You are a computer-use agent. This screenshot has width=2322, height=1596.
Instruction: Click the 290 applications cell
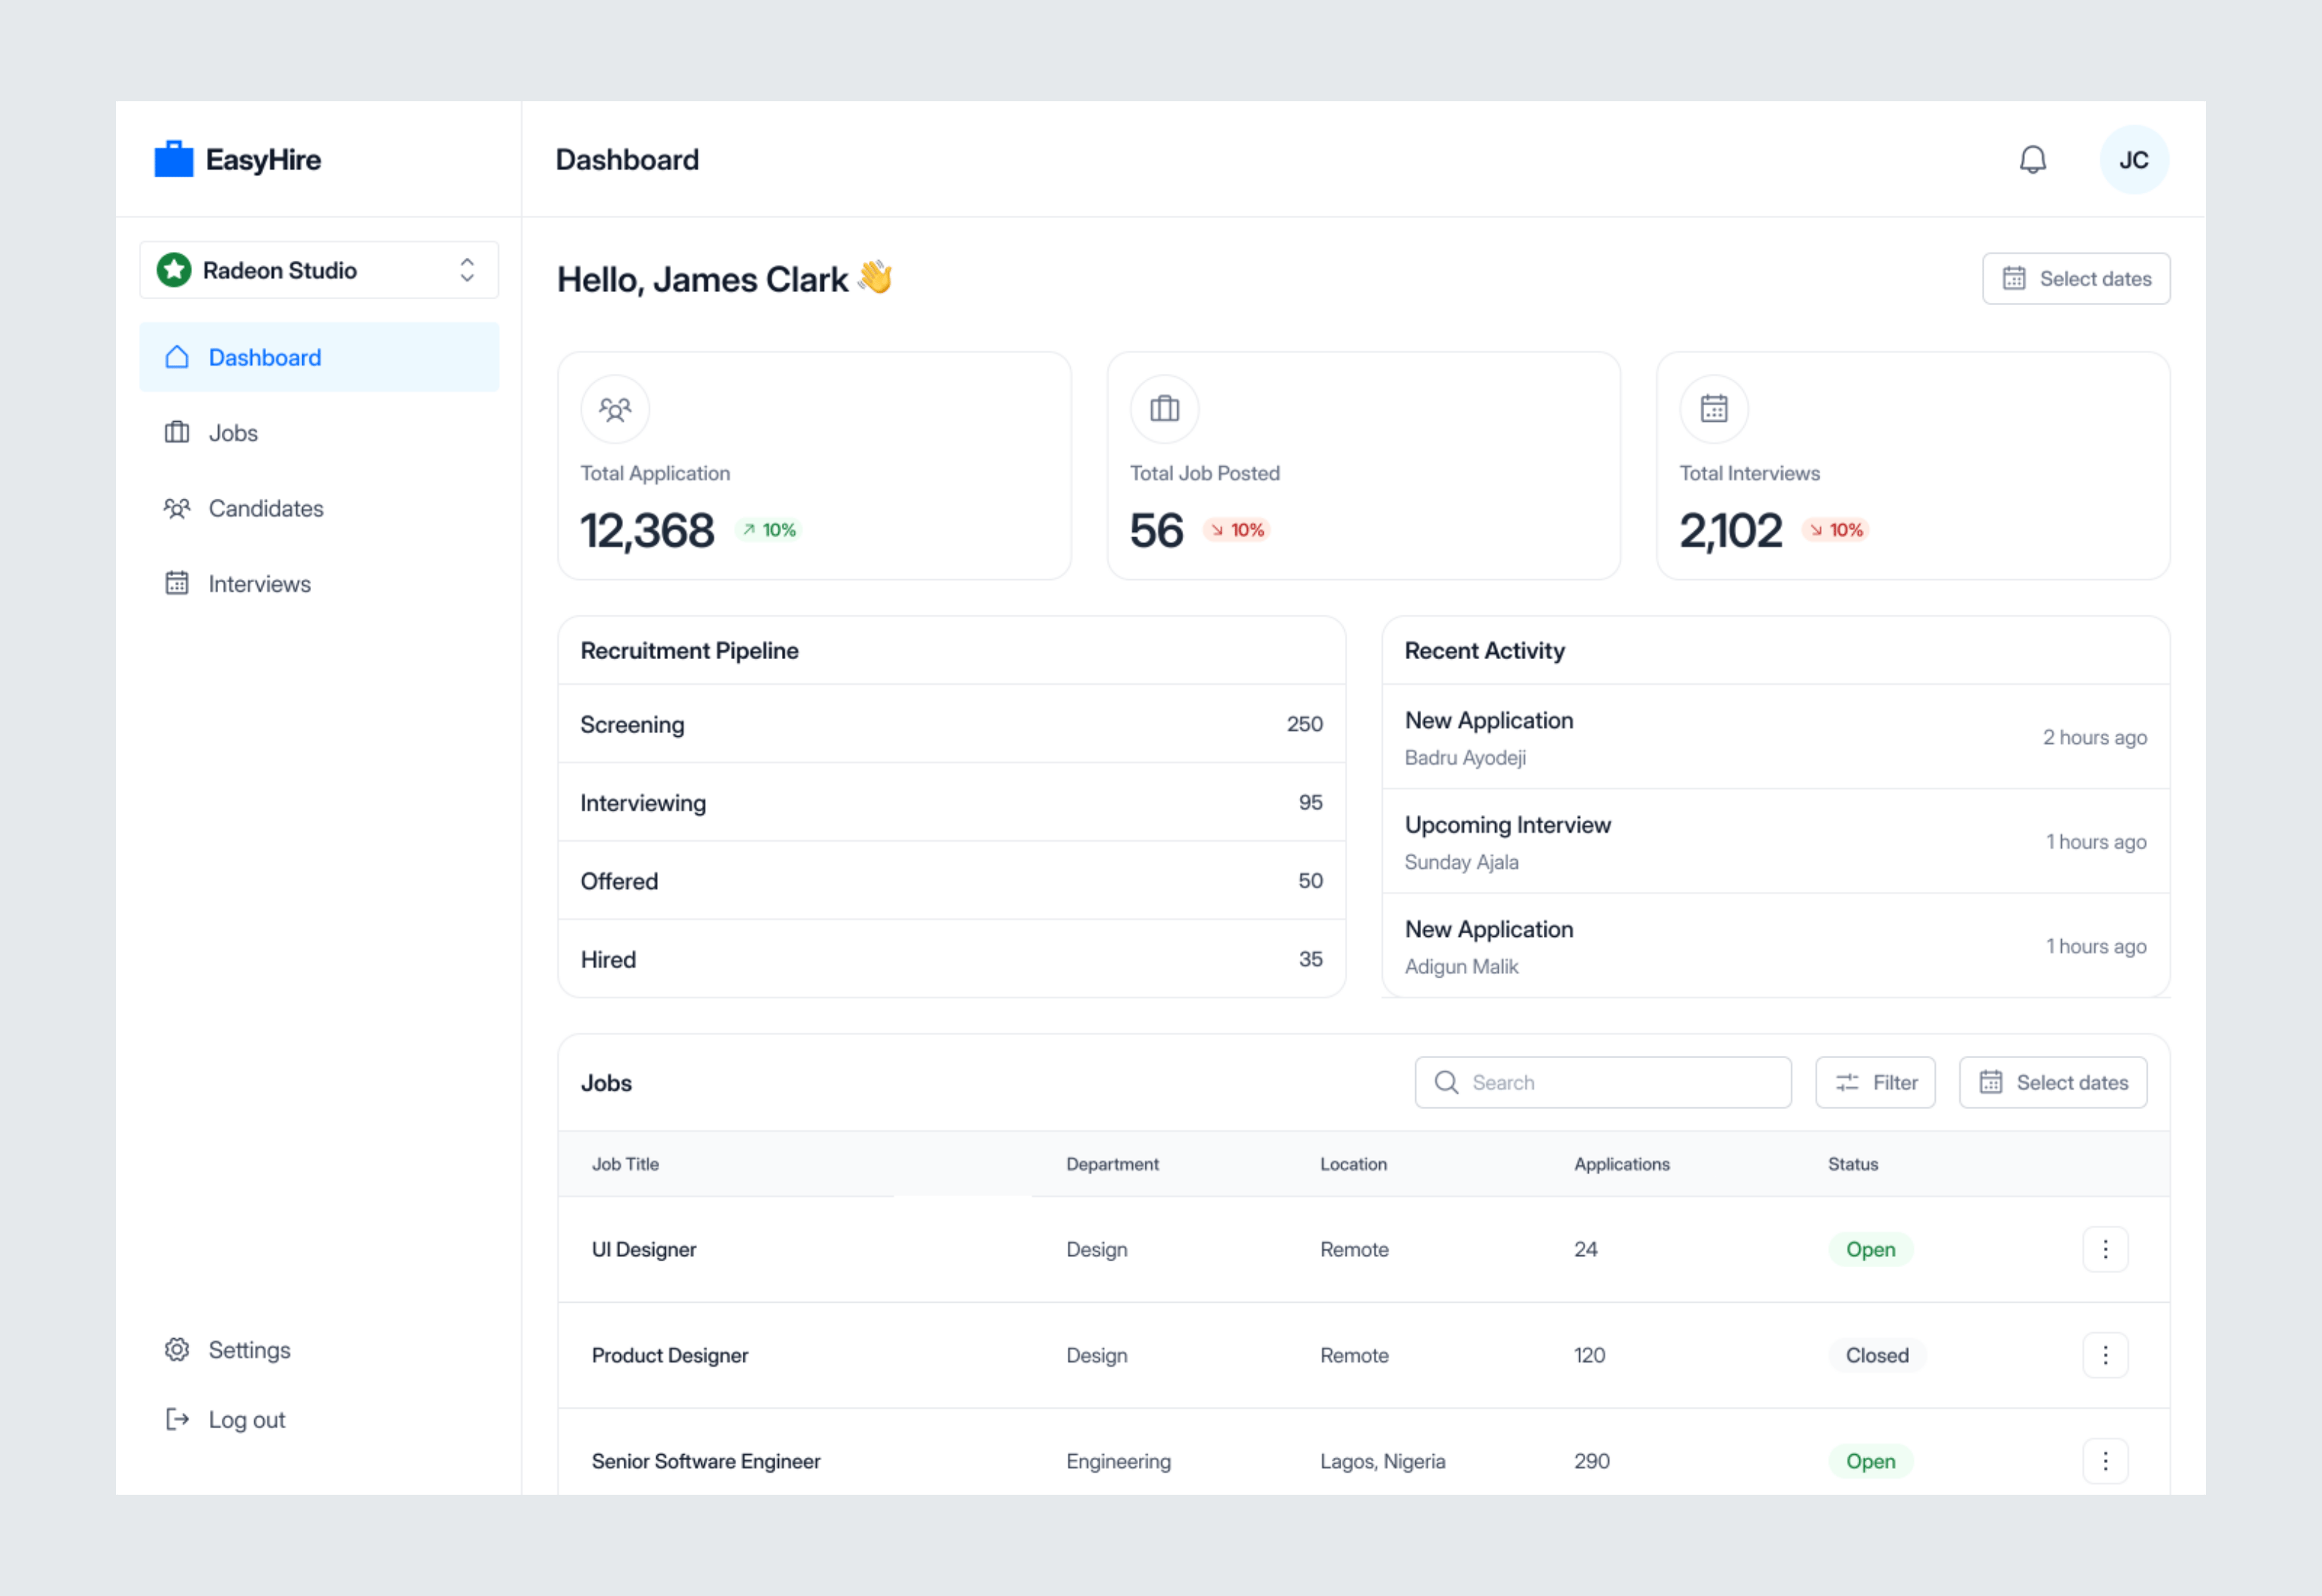1592,1462
